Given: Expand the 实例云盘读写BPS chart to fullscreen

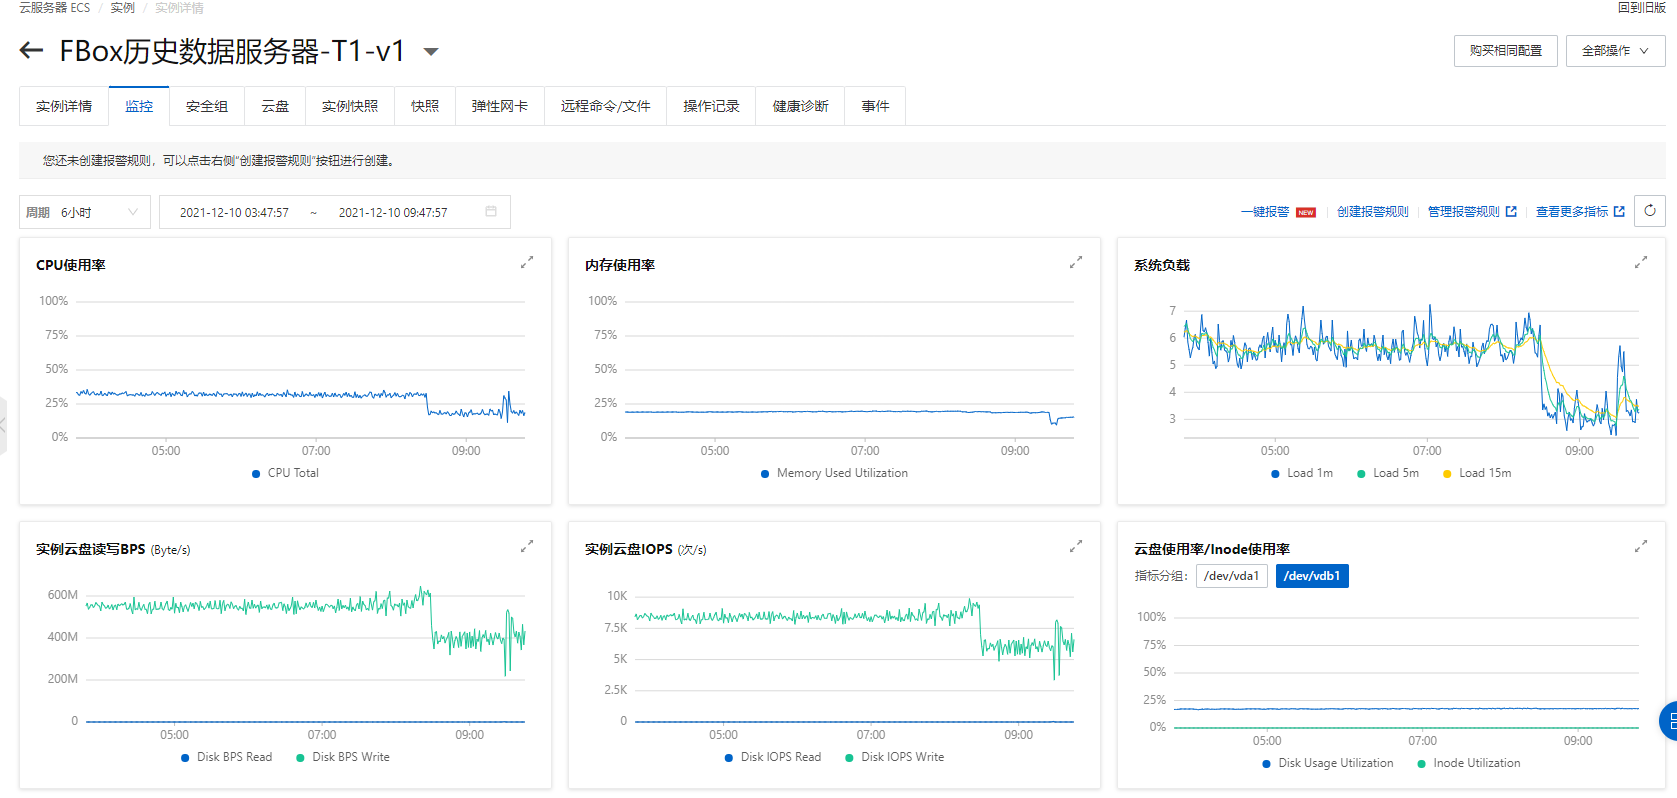Looking at the screenshot, I should (527, 547).
